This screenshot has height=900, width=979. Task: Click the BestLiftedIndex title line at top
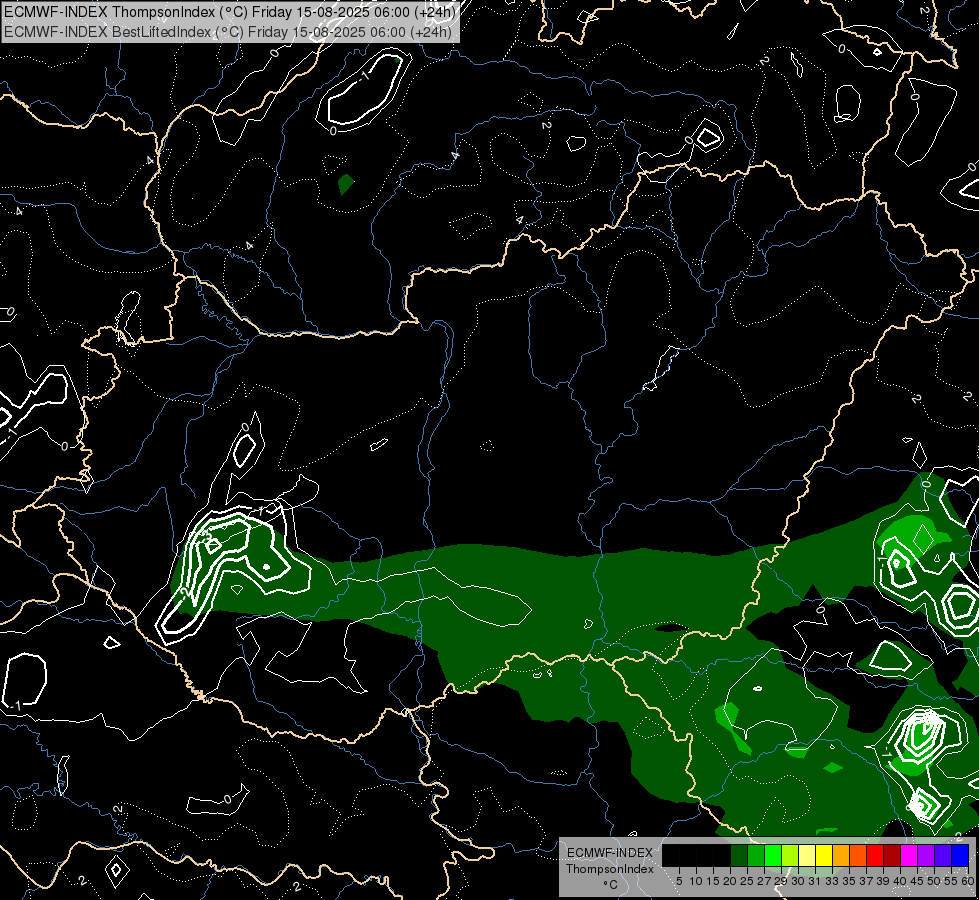pos(229,32)
